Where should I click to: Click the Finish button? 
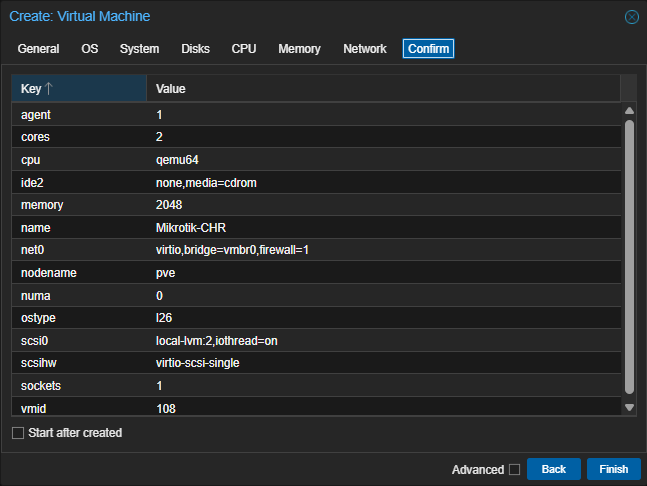pyautogui.click(x=614, y=469)
